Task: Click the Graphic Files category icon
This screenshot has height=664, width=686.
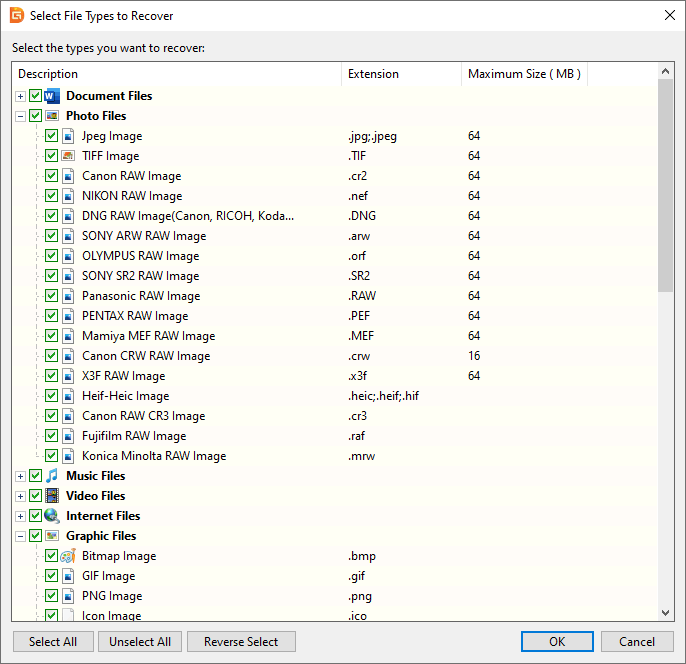Action: tap(52, 536)
